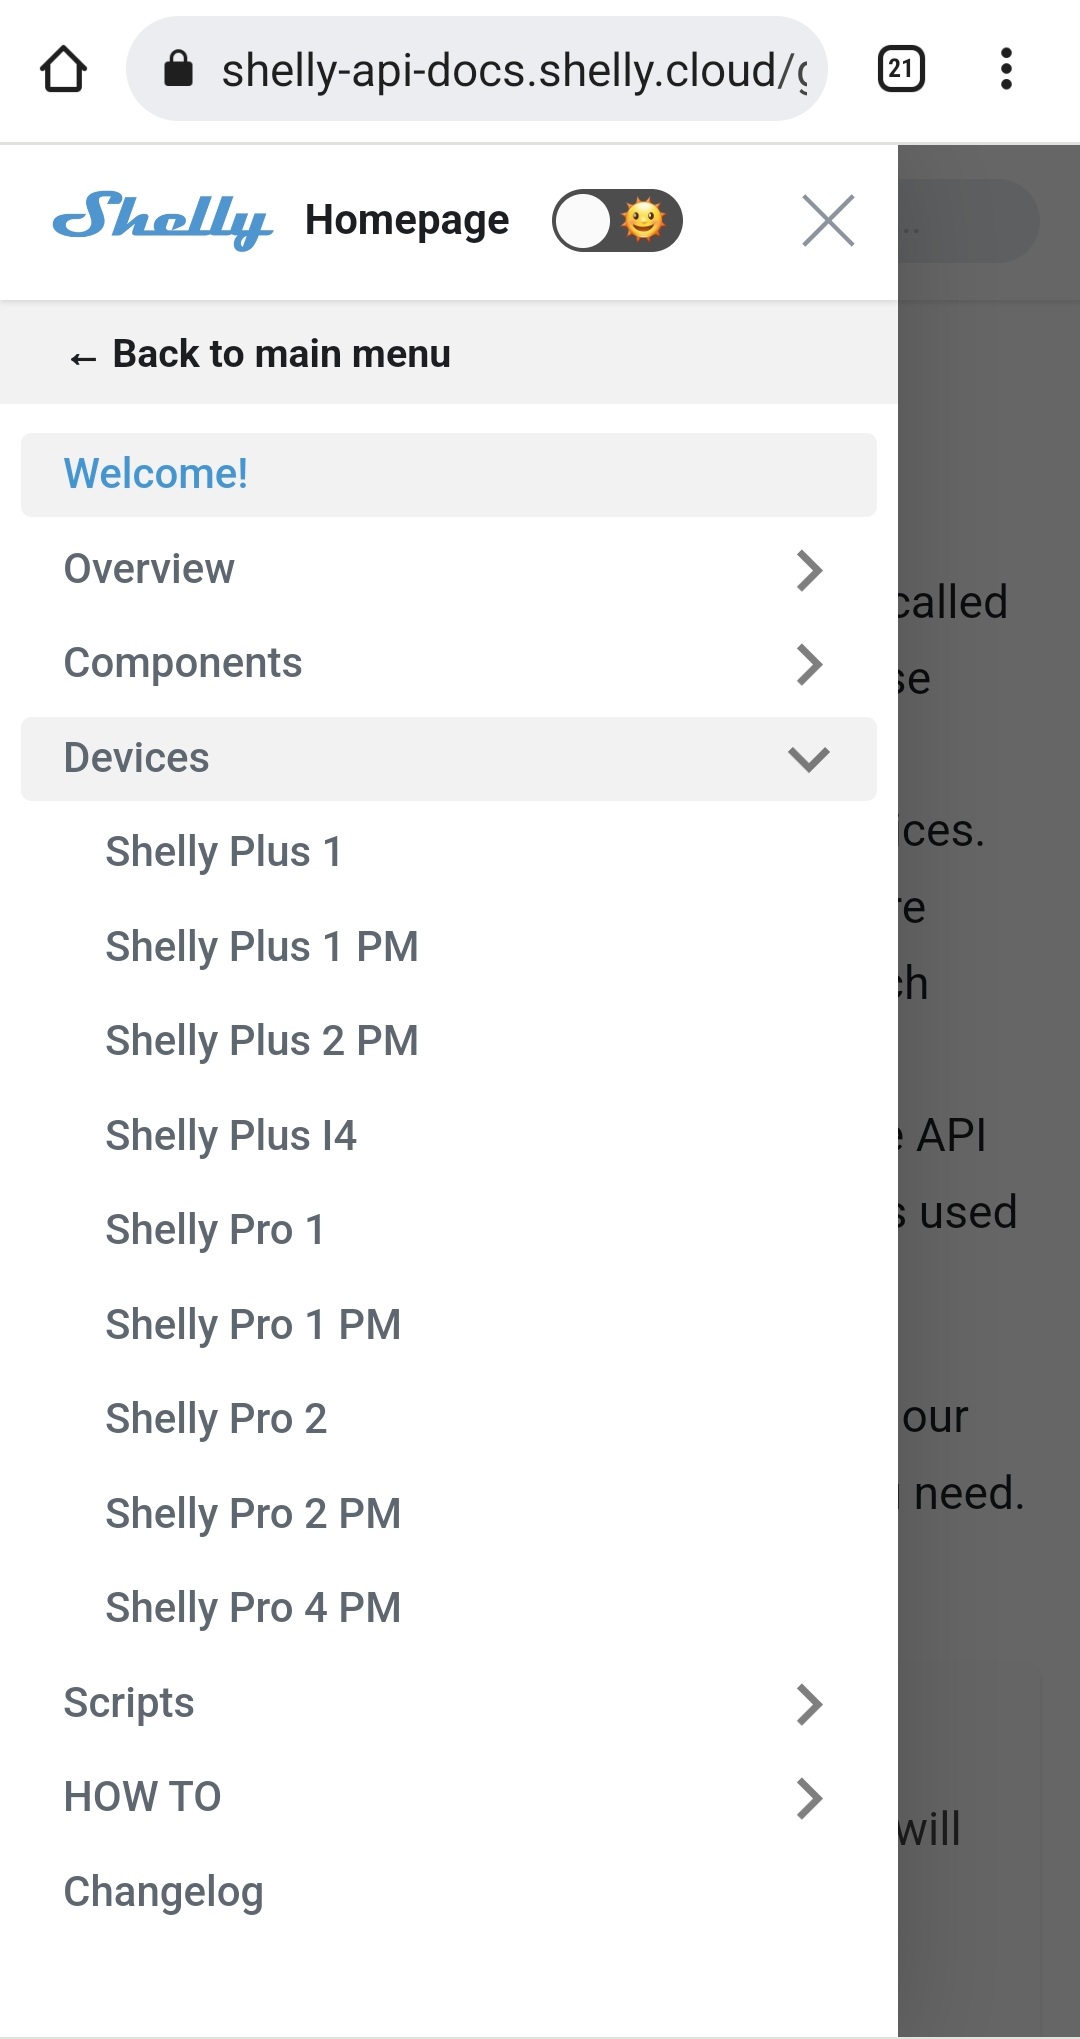Open the browser tab switcher showing 21
The height and width of the screenshot is (2039, 1080).
pos(900,70)
